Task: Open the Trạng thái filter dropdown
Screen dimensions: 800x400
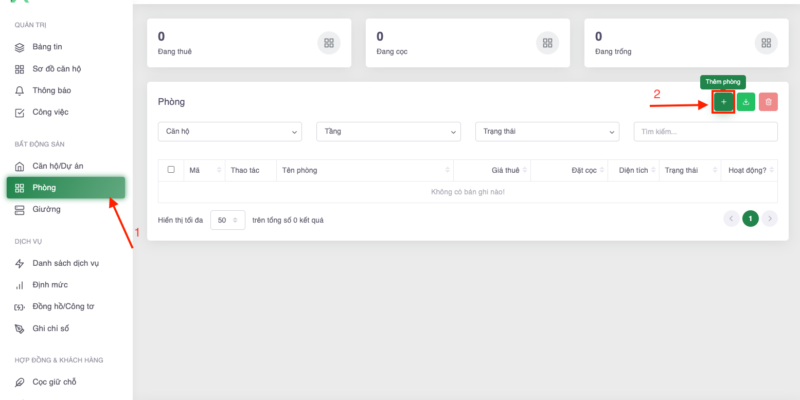Action: pos(546,132)
